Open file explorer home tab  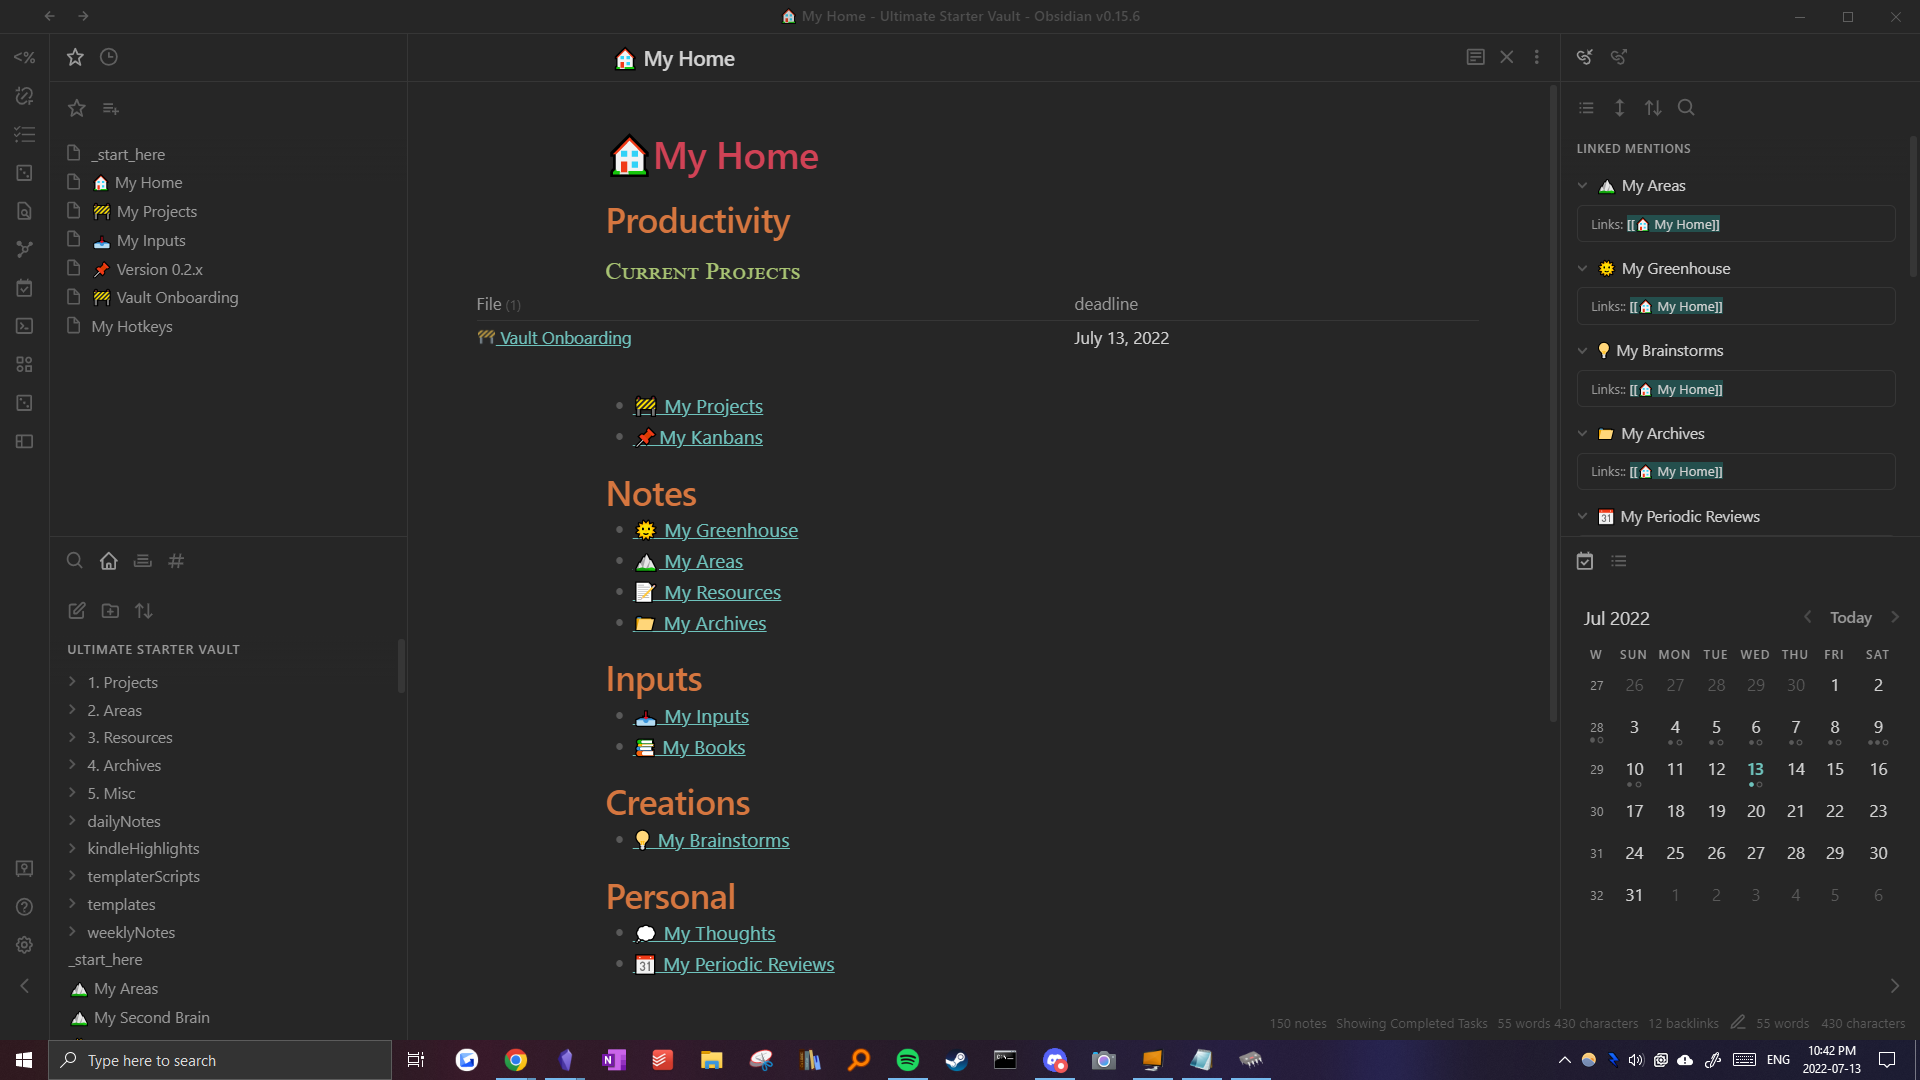point(109,561)
